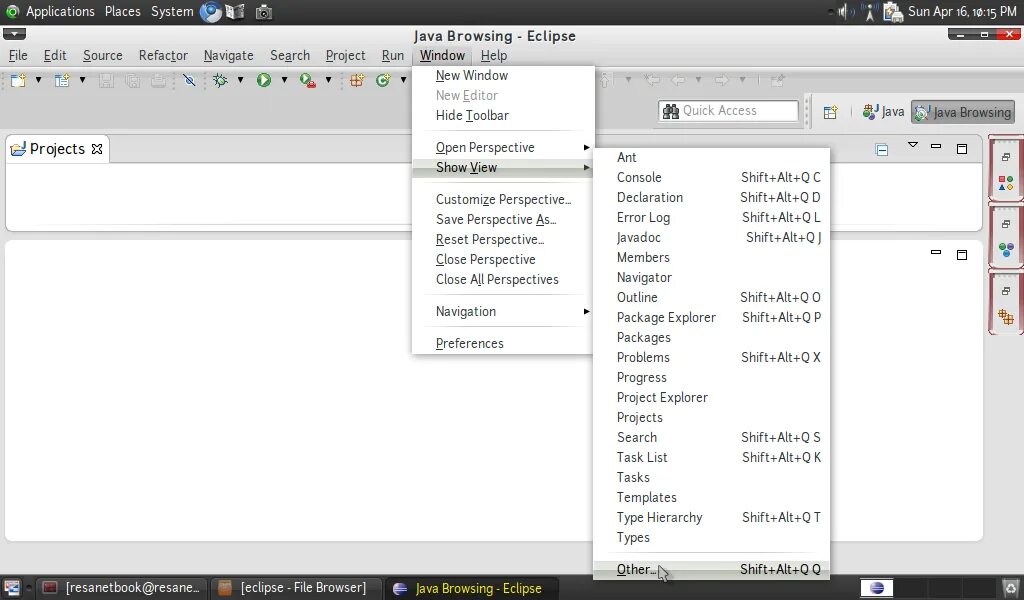1024x600 pixels.
Task: Show the Task List view
Action: tap(711, 458)
